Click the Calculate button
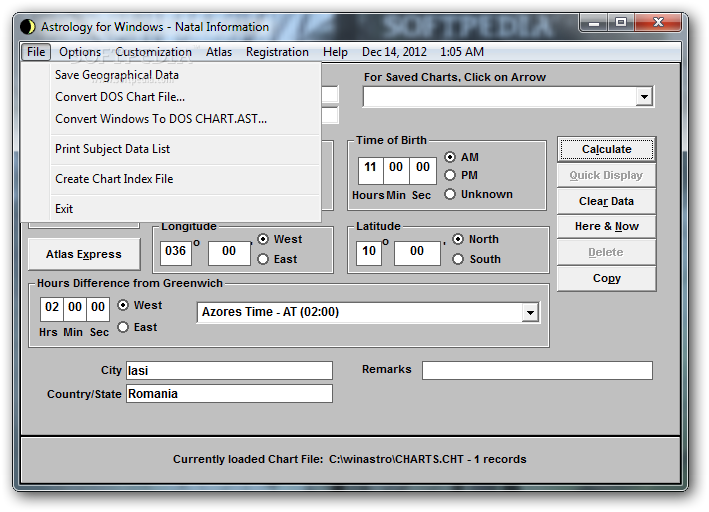Screen dimensions: 709x512 click(x=606, y=150)
